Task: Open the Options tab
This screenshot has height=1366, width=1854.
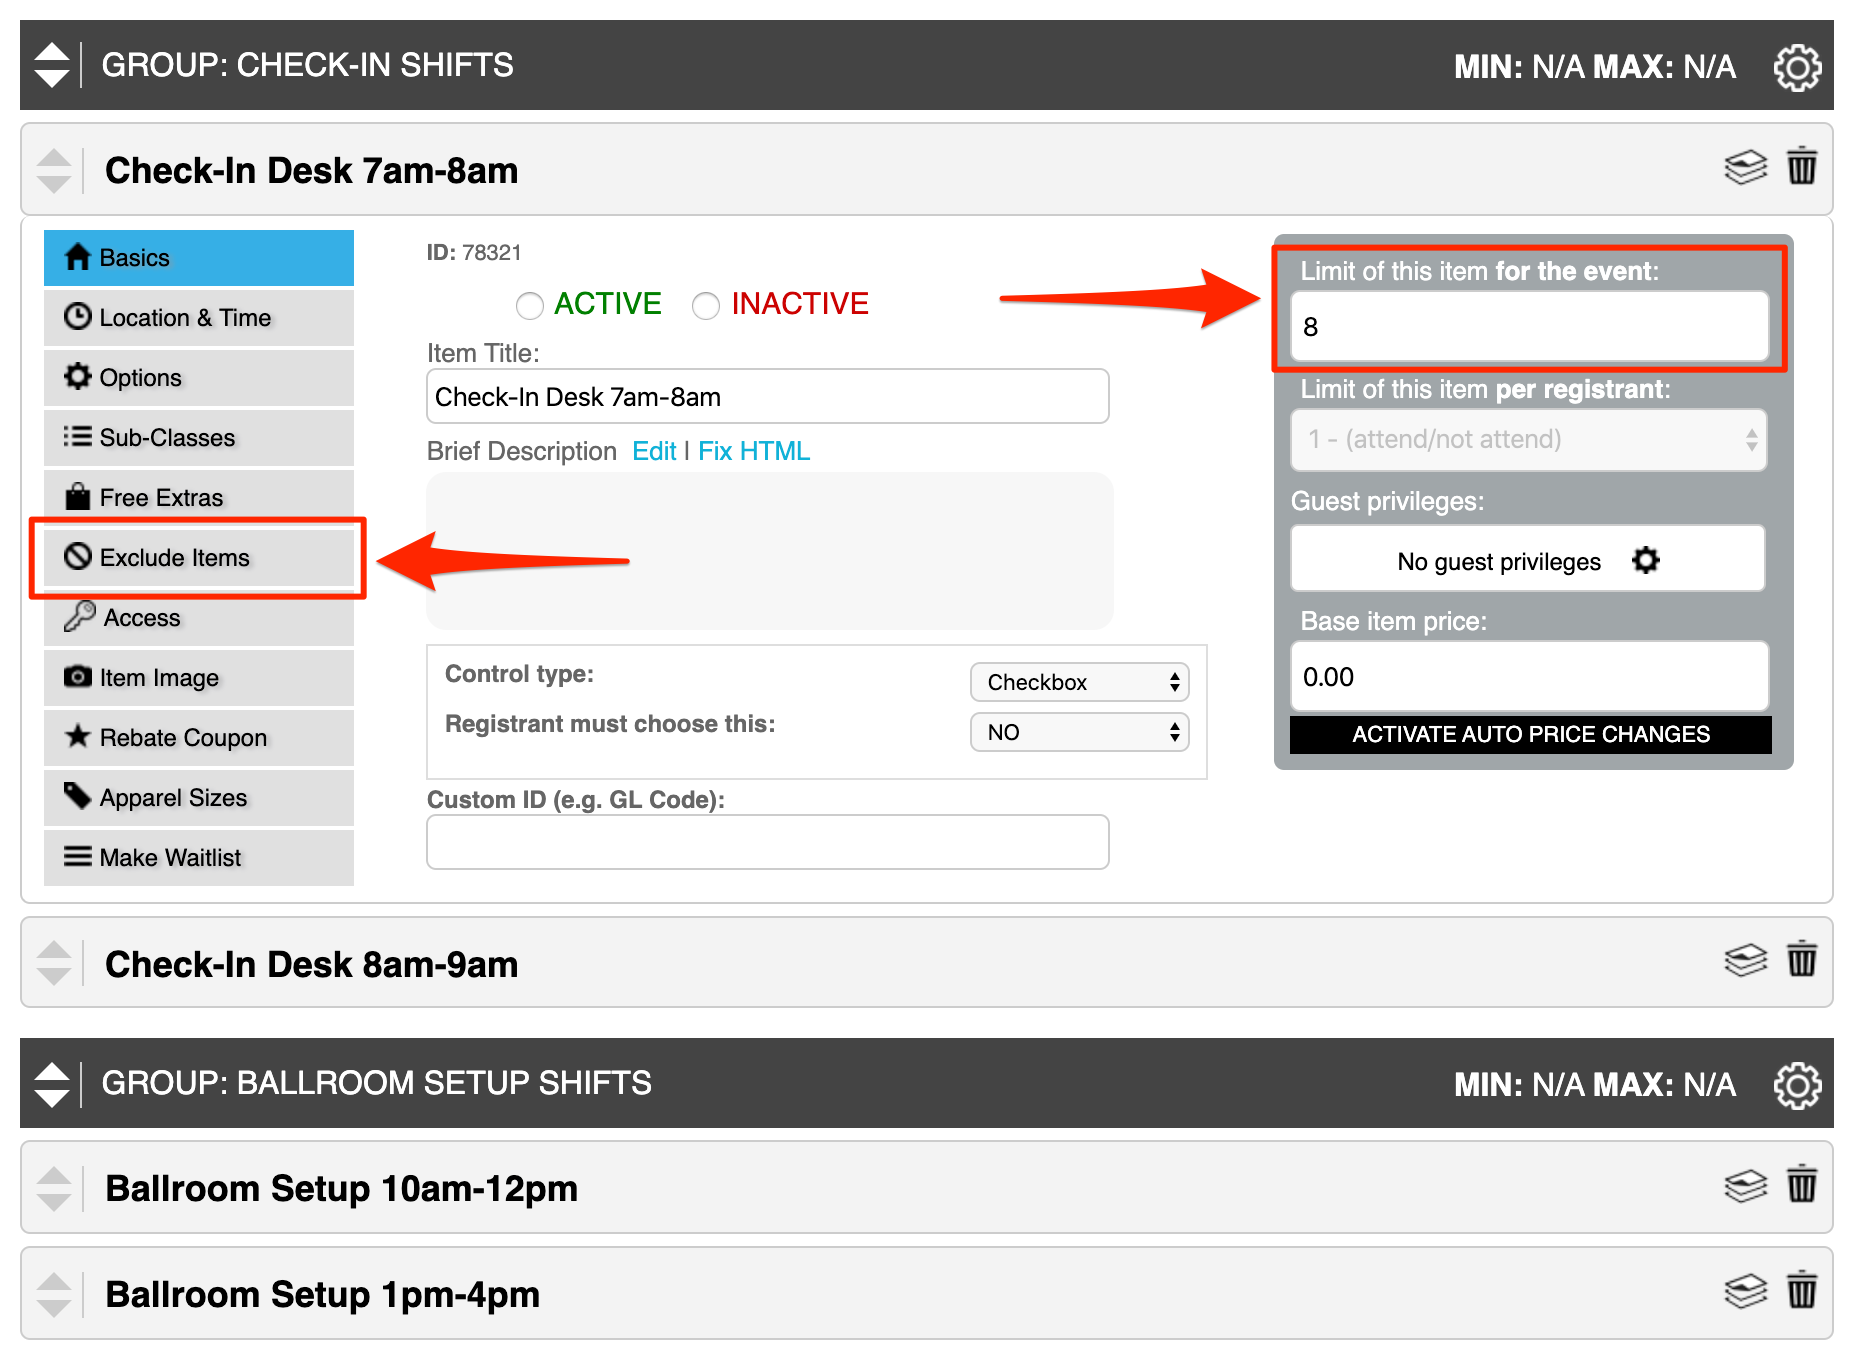Action: (199, 378)
